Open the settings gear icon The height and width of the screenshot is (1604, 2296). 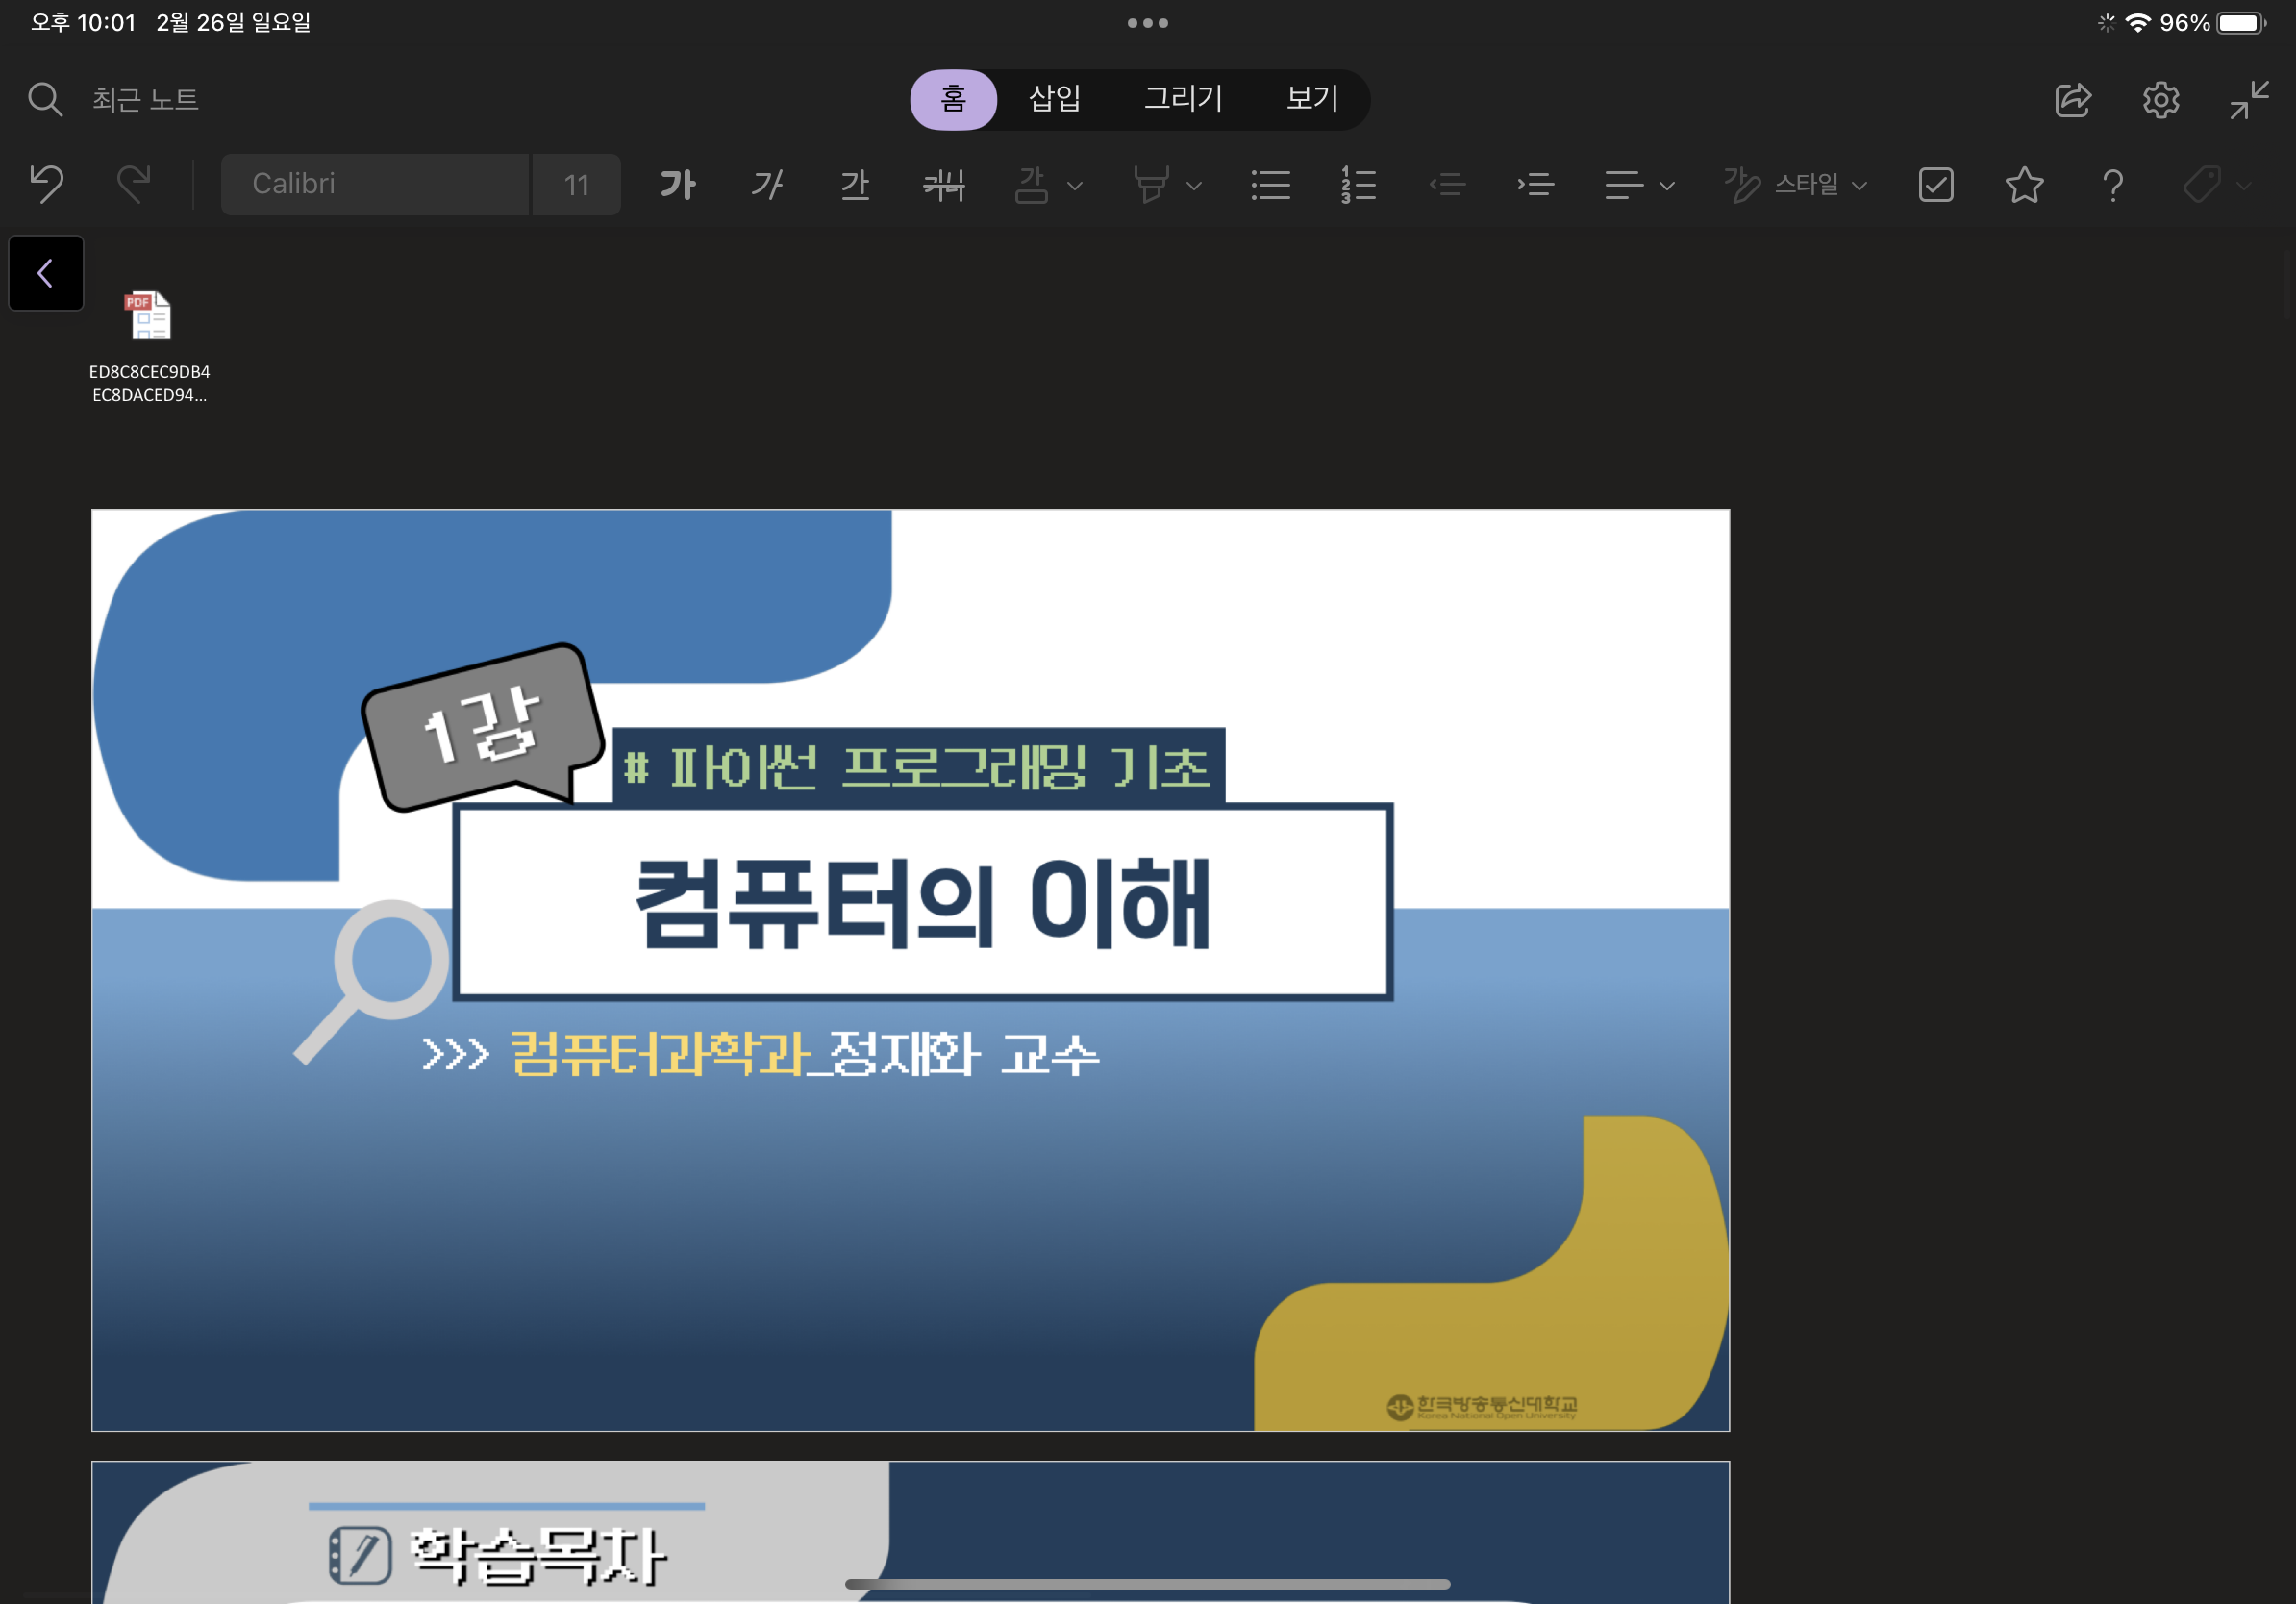(2160, 99)
